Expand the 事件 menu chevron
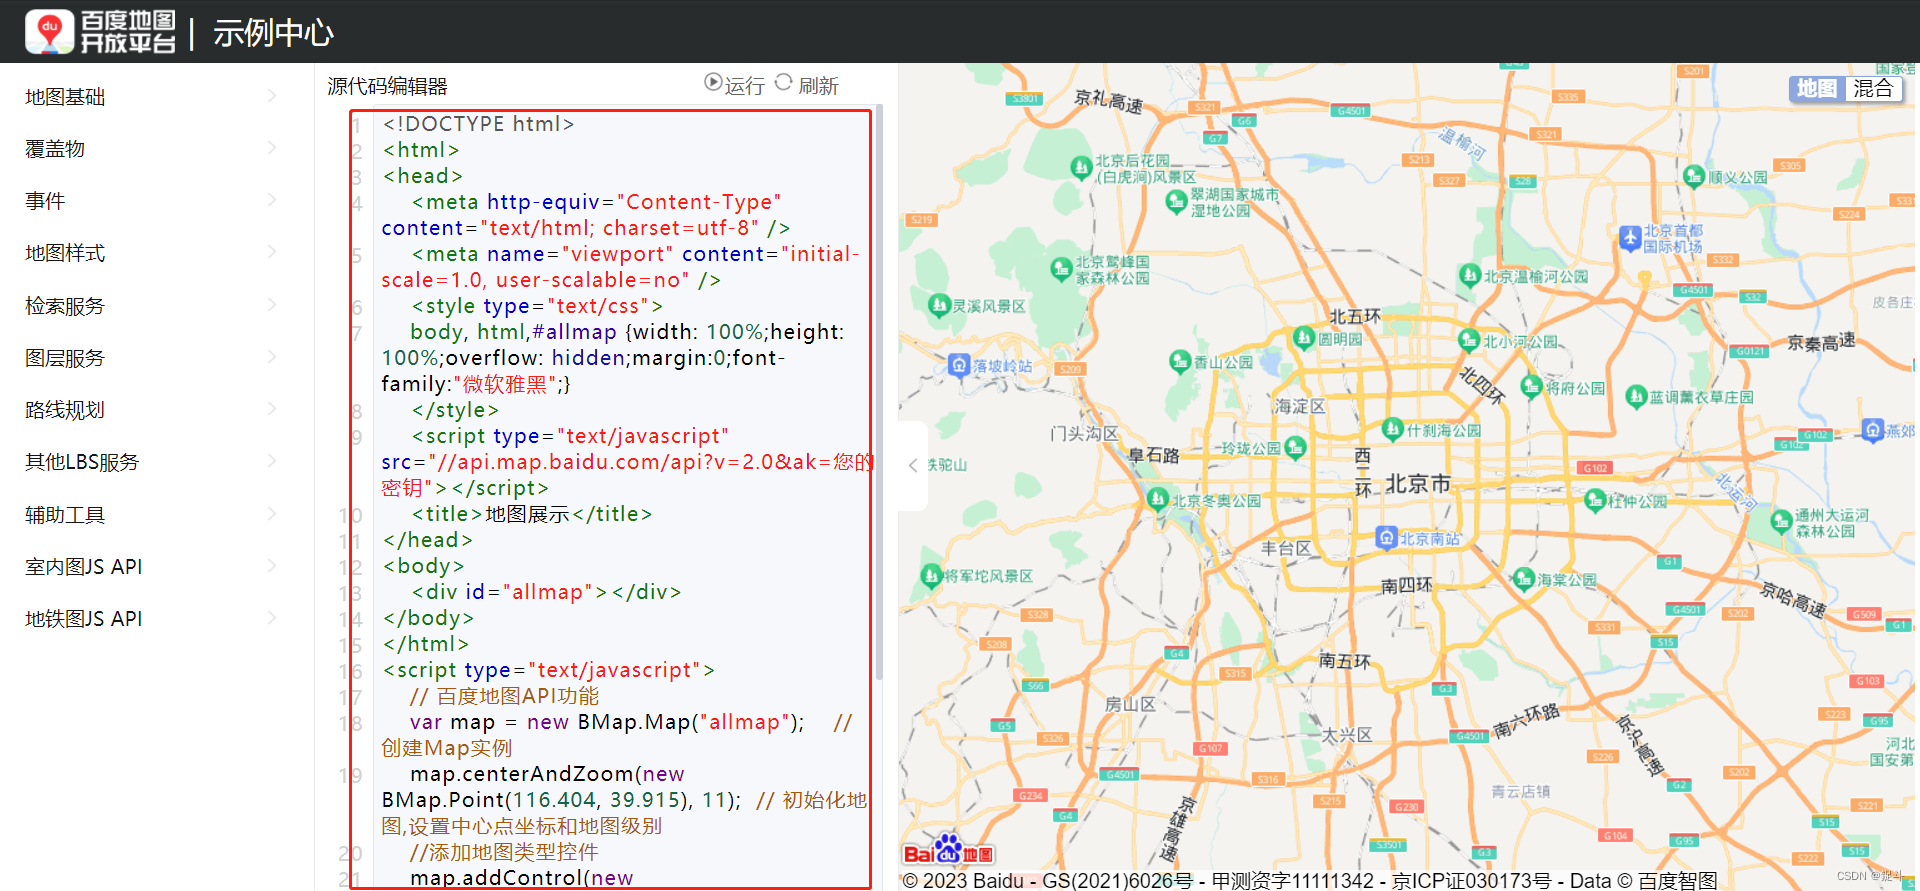 (272, 200)
